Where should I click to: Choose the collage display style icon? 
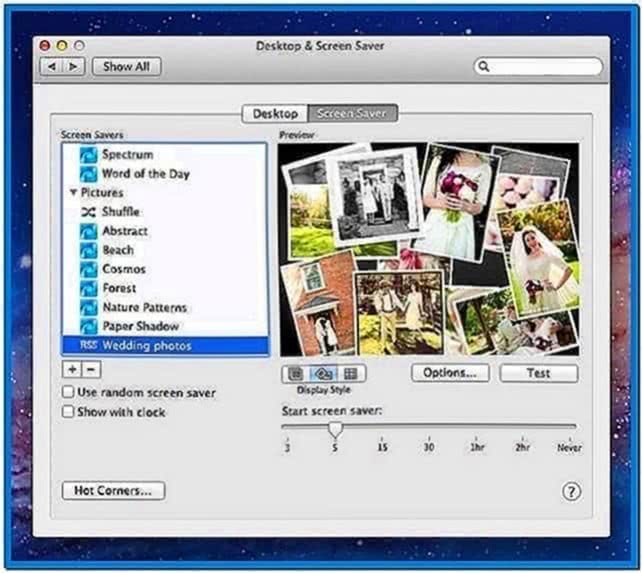pos(323,374)
